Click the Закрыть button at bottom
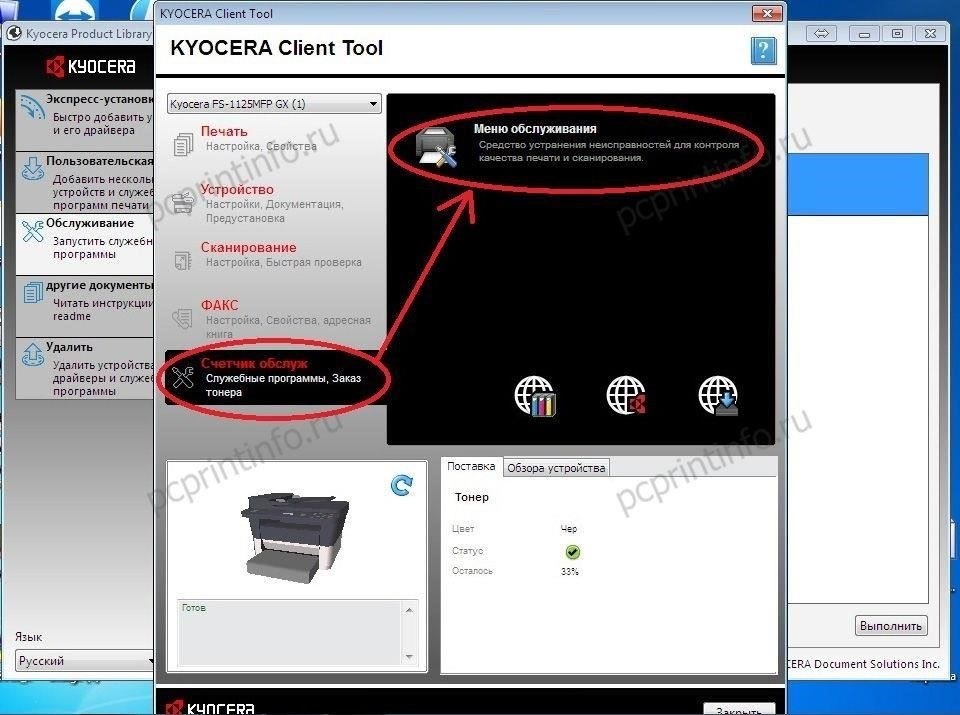 point(738,709)
